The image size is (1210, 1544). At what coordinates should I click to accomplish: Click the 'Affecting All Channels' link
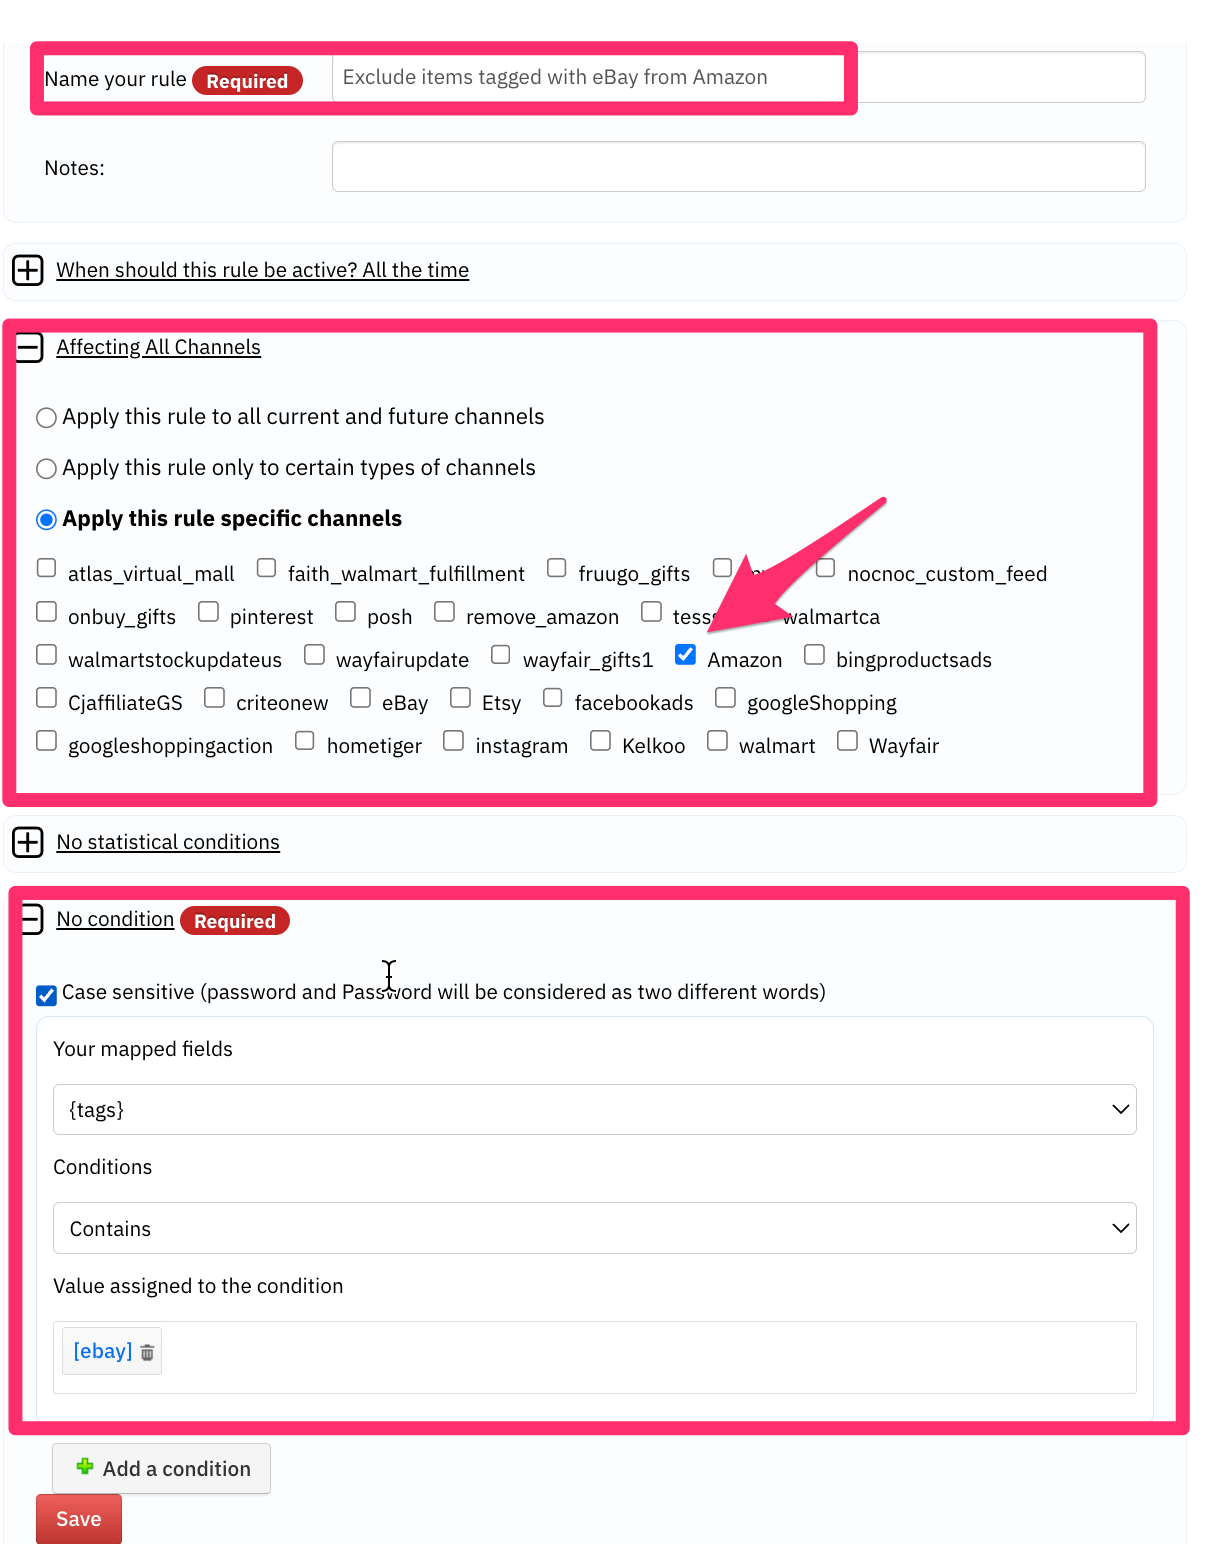(158, 347)
